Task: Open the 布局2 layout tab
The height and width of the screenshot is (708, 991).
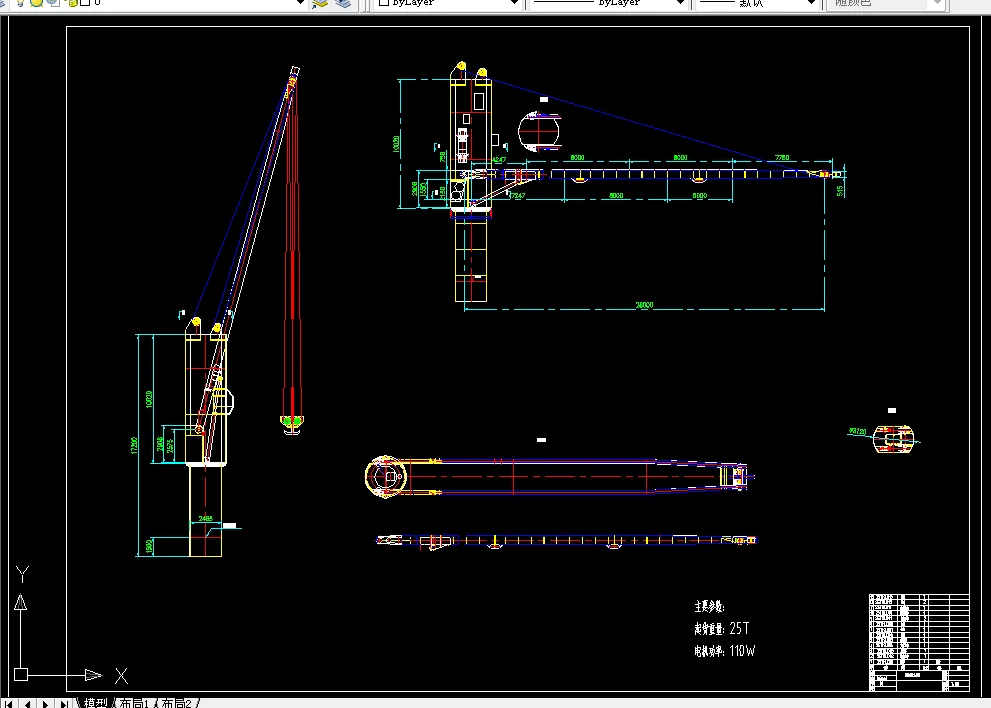Action: point(176,703)
